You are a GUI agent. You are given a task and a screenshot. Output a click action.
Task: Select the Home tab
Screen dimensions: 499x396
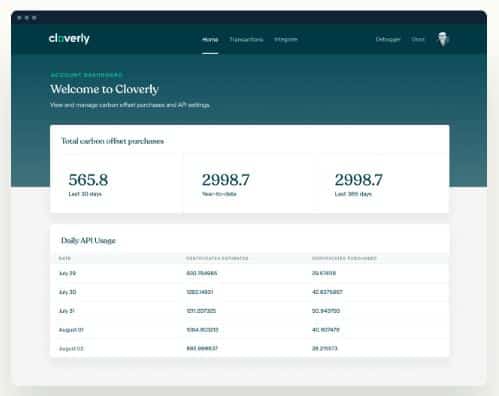click(210, 40)
